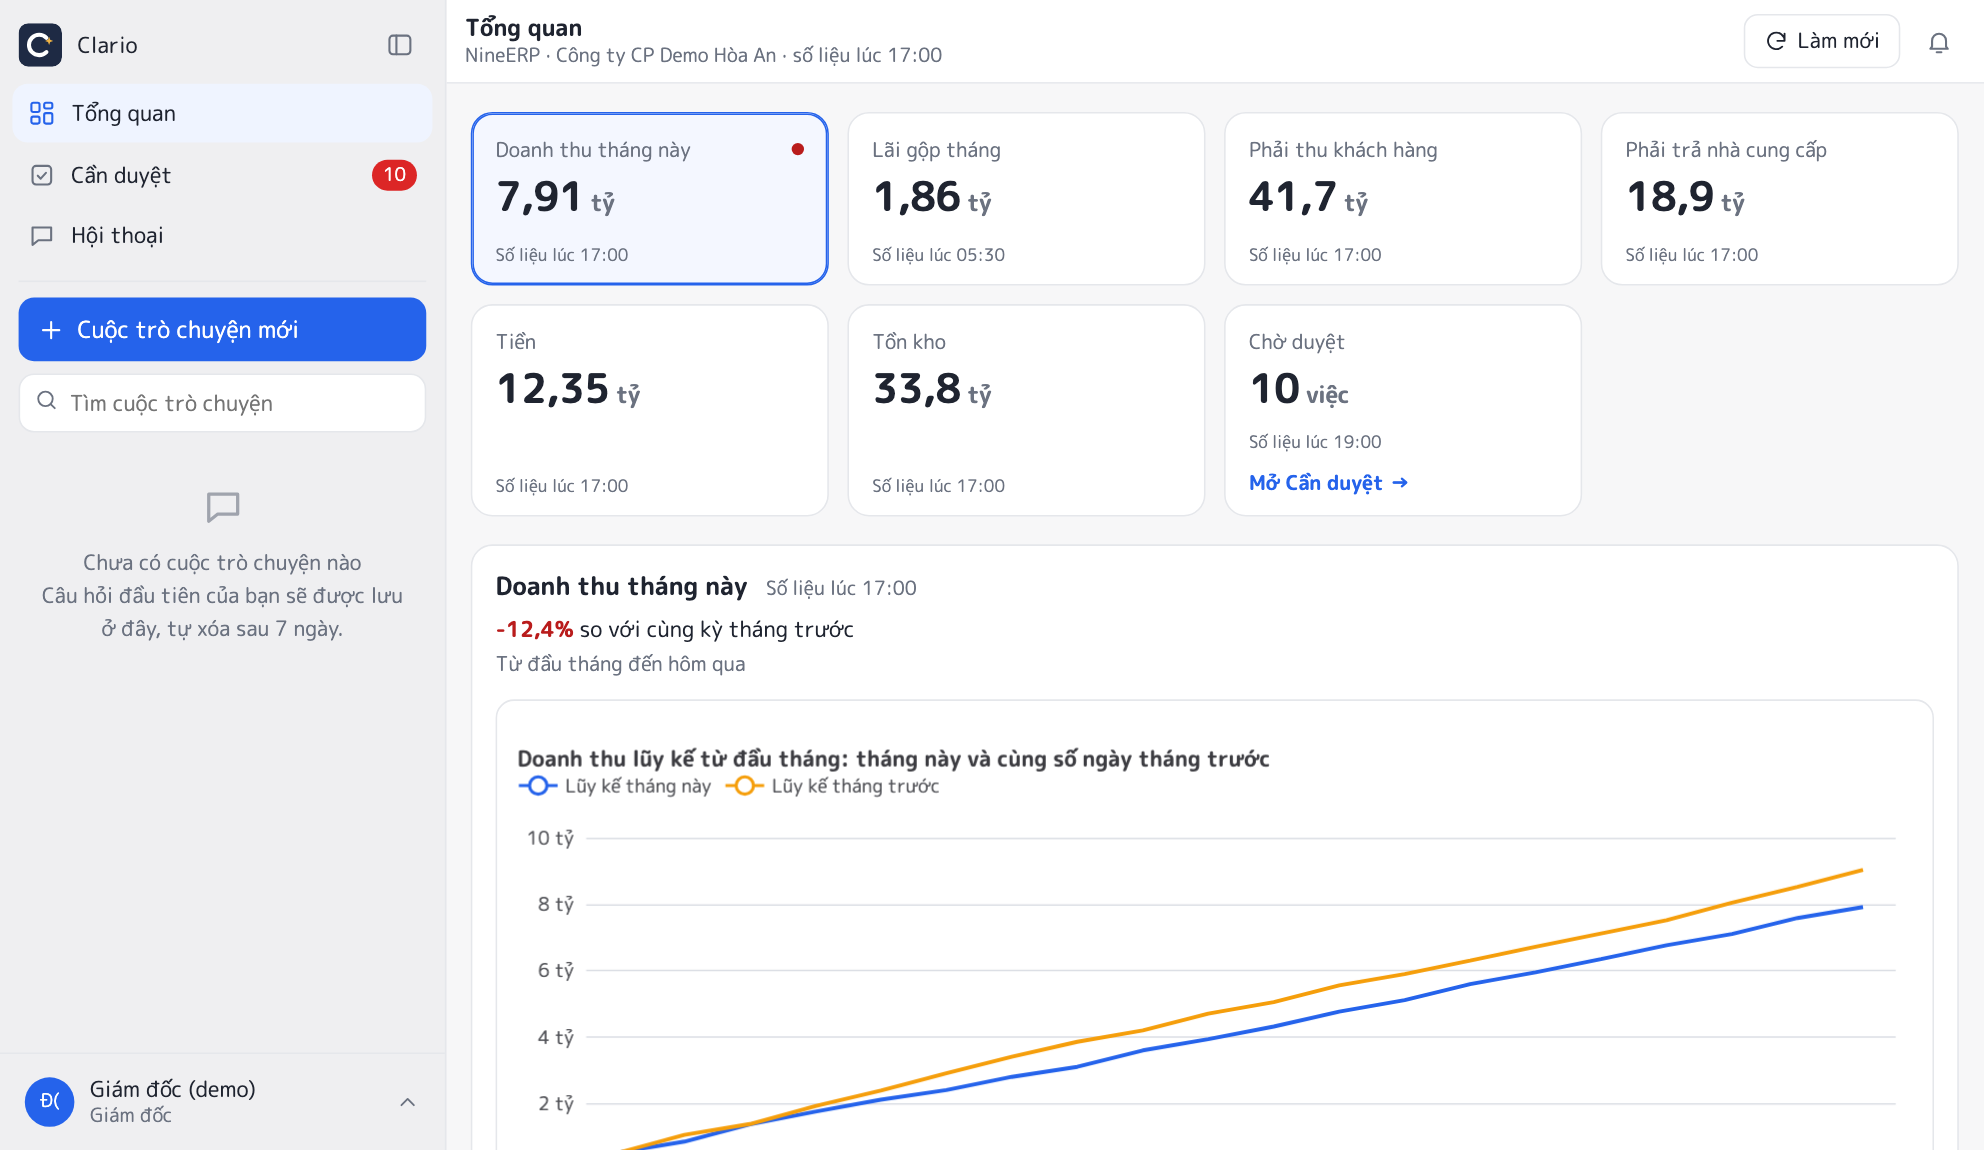Open the Hội thoại menu item
Viewport: 1984px width, 1150px height.
(x=222, y=236)
